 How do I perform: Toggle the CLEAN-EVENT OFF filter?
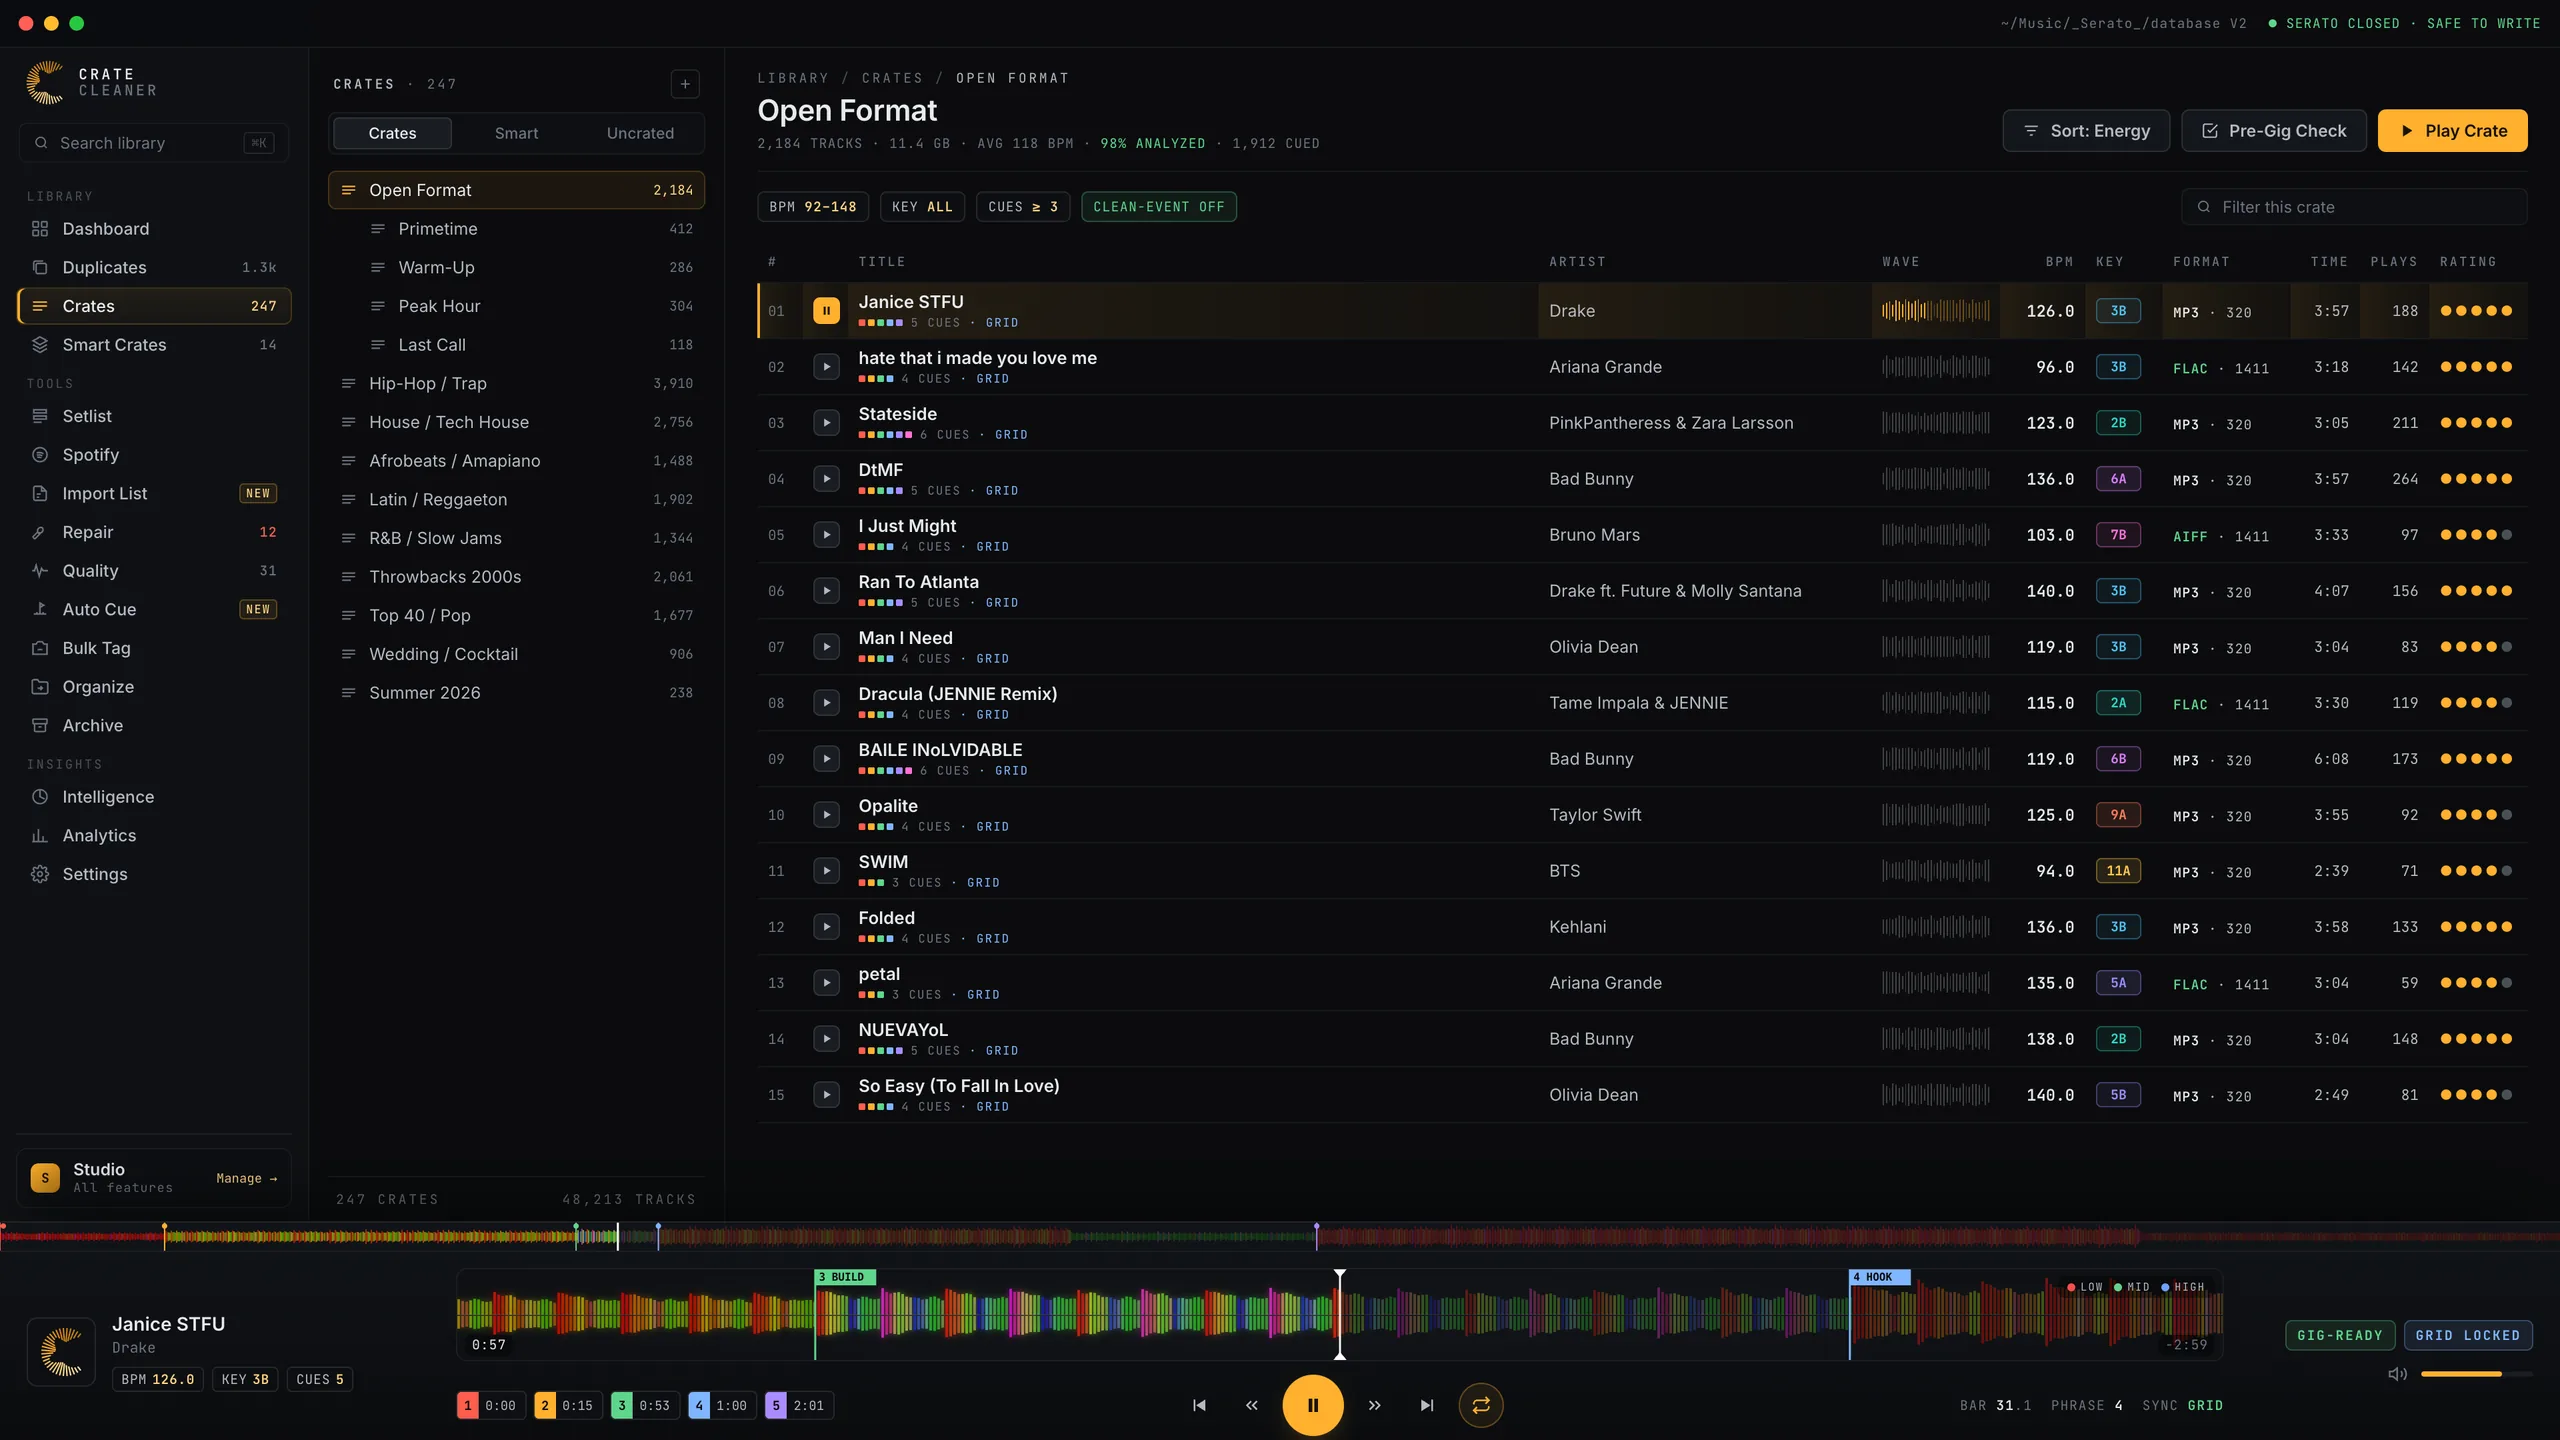[1158, 207]
